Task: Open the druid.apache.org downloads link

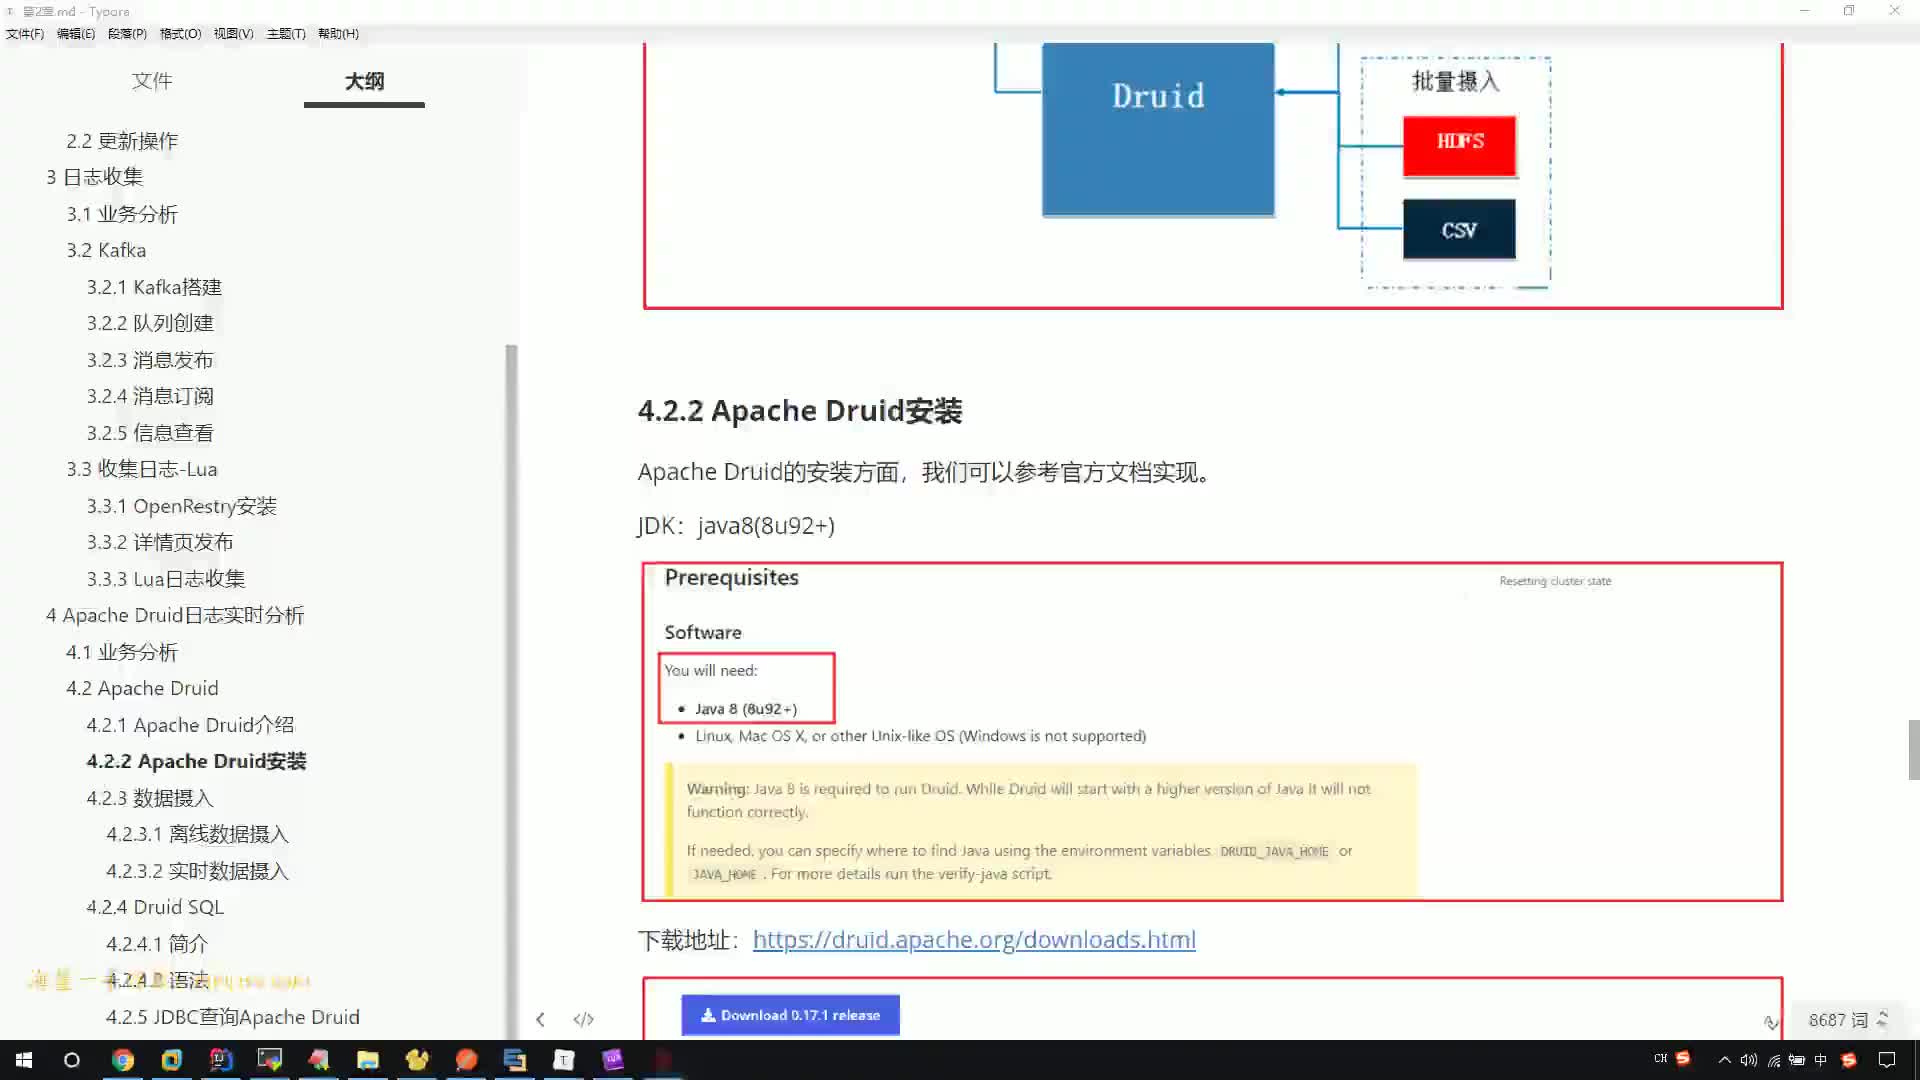Action: coord(974,939)
